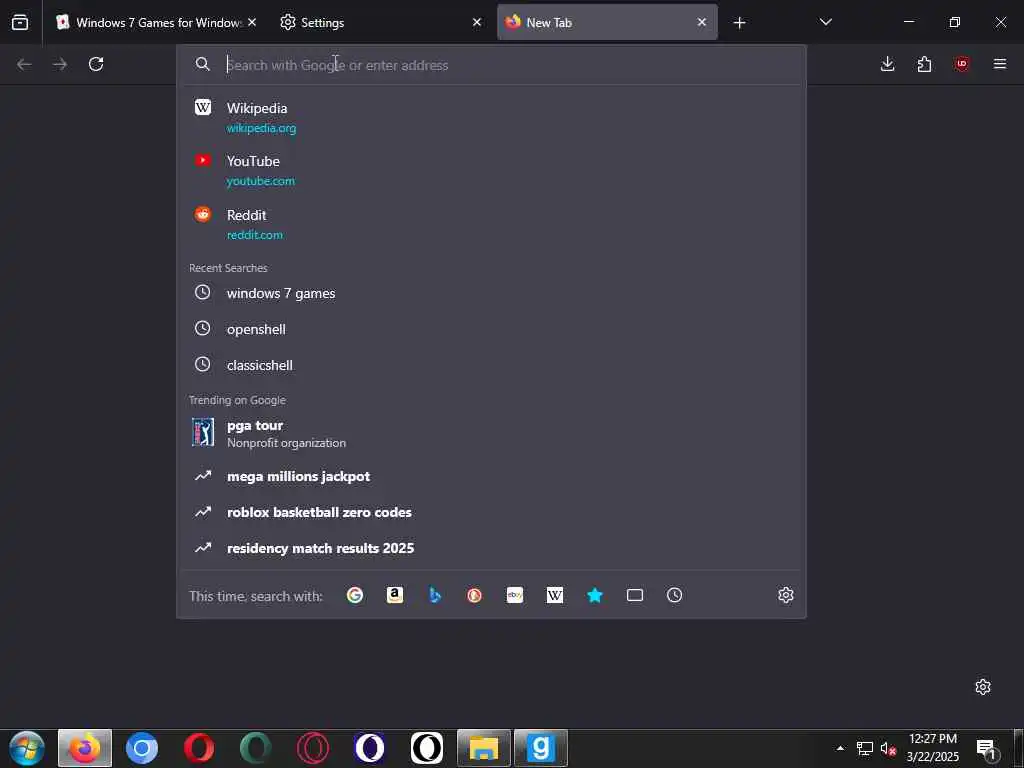Choose trending "roblox basketball zero codes"
The width and height of the screenshot is (1024, 768).
point(491,512)
